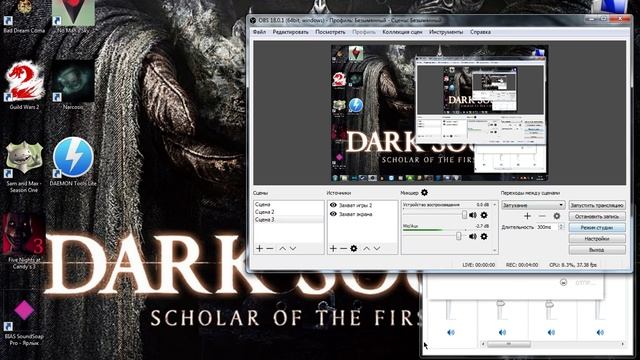Open the transition properties gear icon

(x=557, y=216)
